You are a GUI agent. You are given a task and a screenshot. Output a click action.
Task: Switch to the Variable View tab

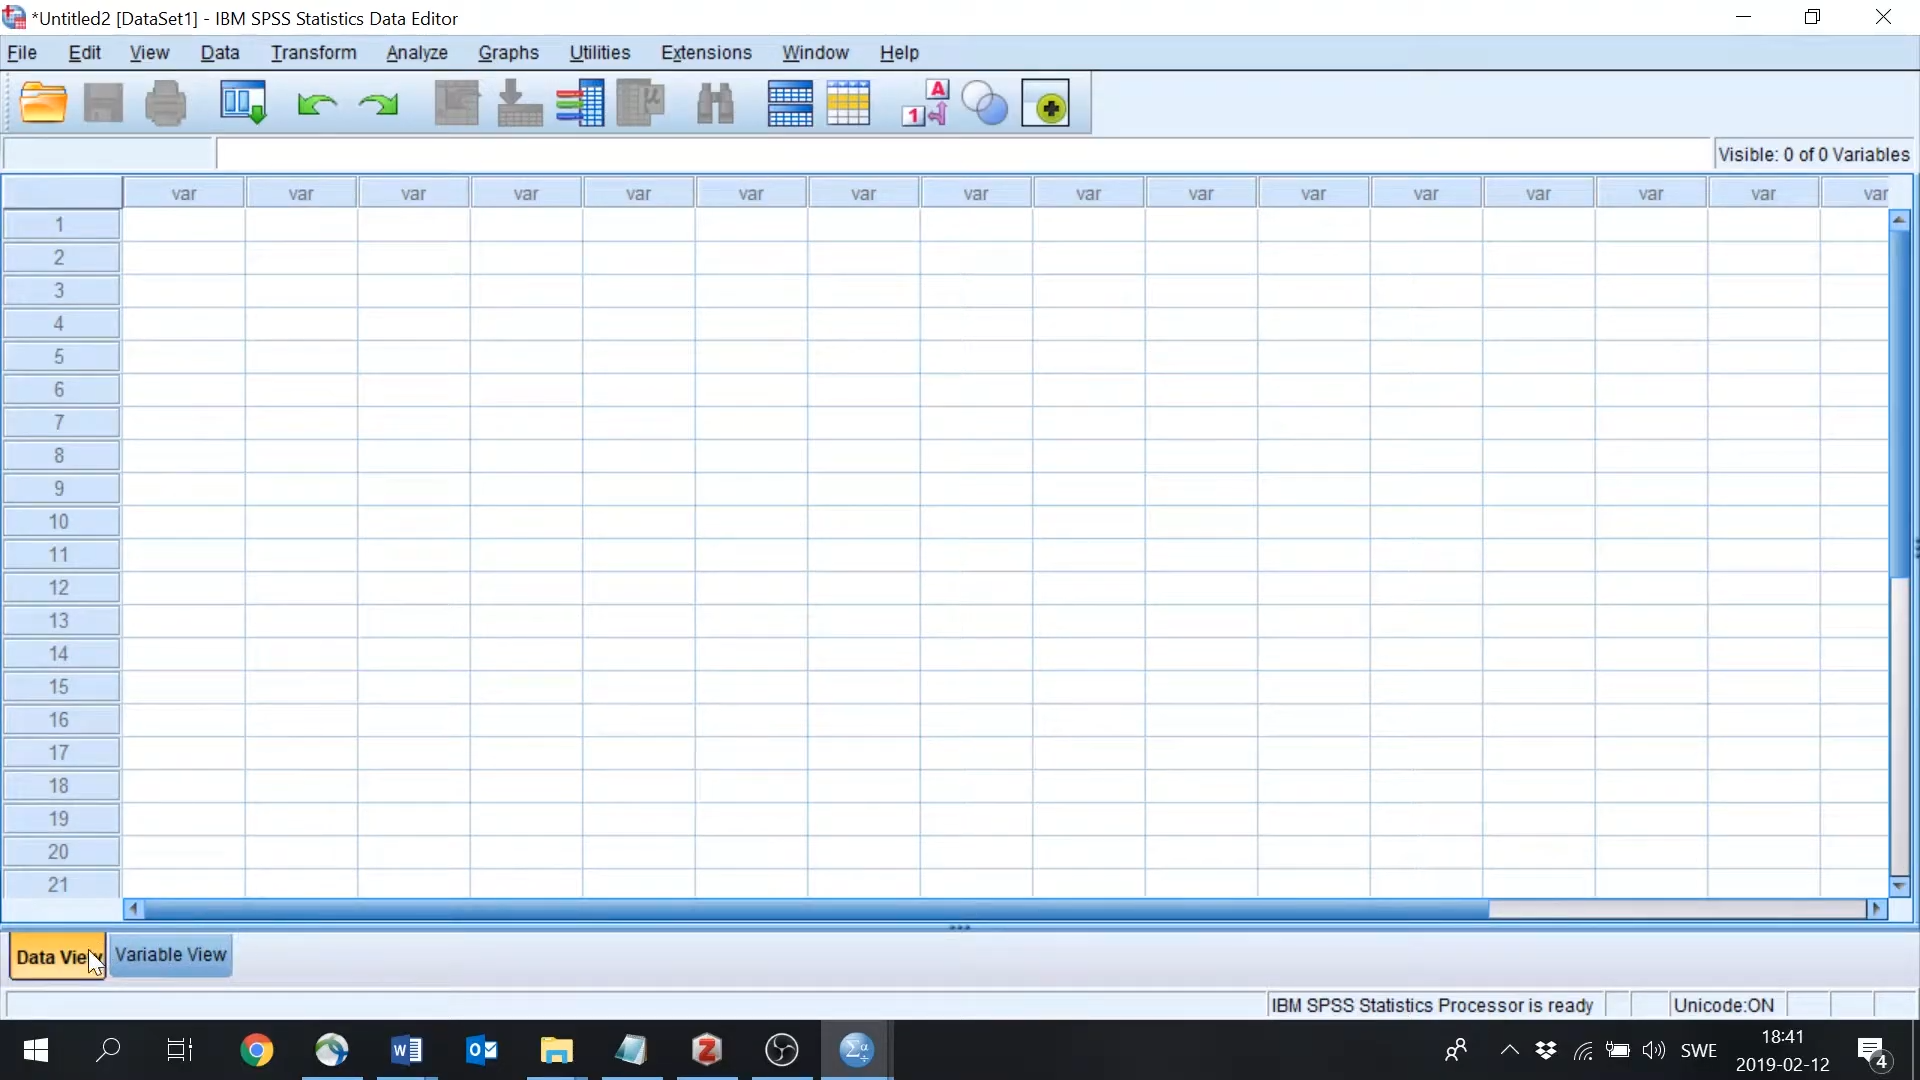[x=171, y=955]
